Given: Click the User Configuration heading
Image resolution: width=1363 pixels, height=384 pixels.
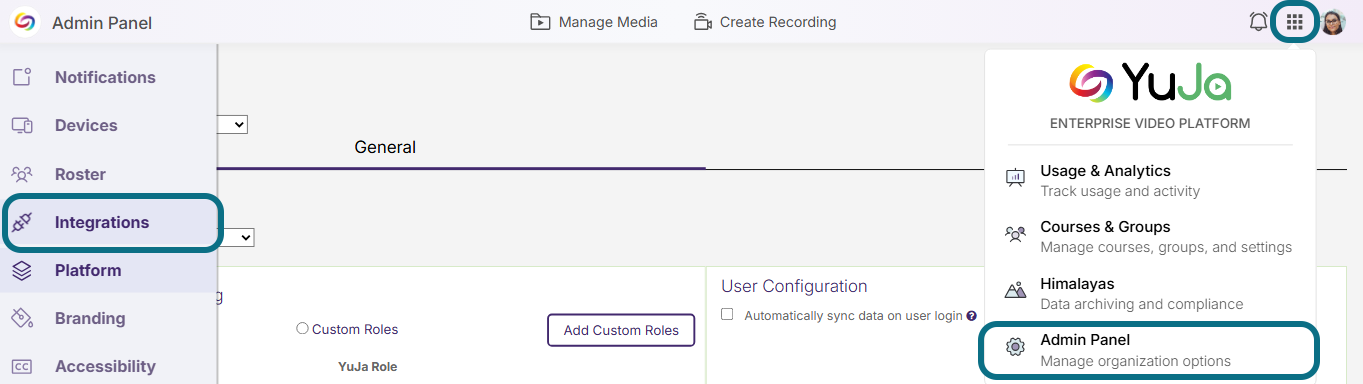Looking at the screenshot, I should point(794,286).
